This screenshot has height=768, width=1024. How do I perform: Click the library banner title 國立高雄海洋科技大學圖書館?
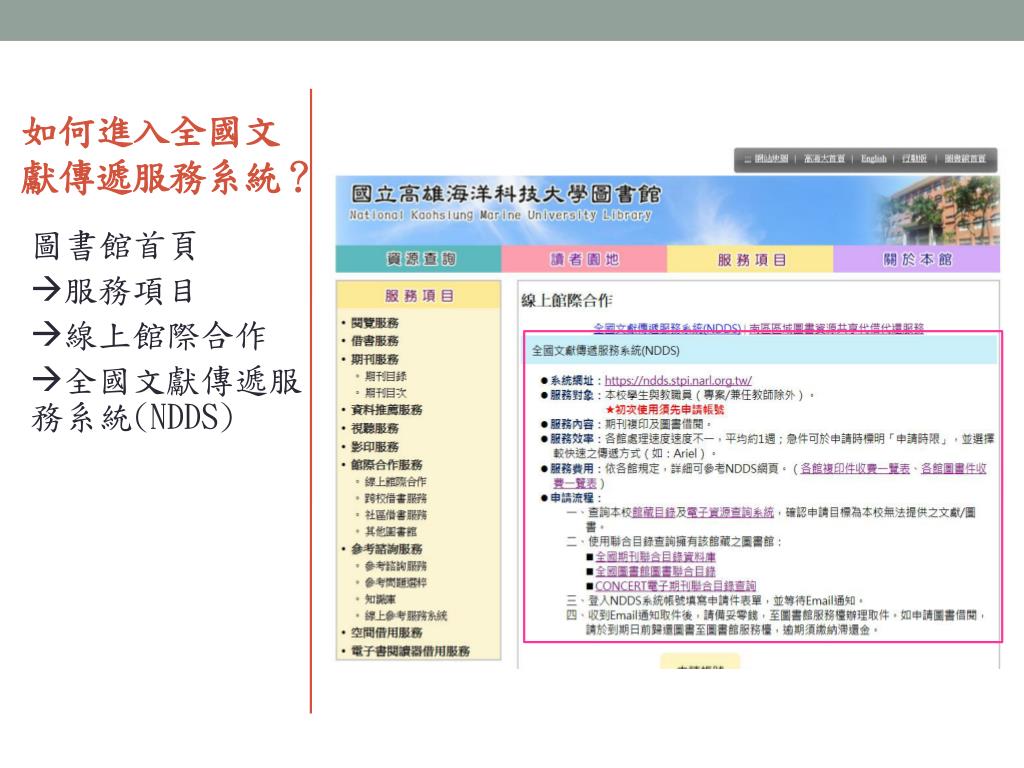pyautogui.click(x=506, y=194)
